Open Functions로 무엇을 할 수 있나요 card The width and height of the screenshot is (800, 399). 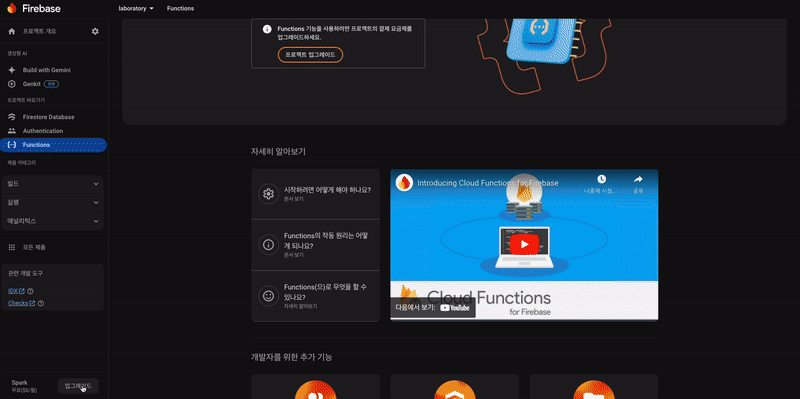pyautogui.click(x=315, y=296)
